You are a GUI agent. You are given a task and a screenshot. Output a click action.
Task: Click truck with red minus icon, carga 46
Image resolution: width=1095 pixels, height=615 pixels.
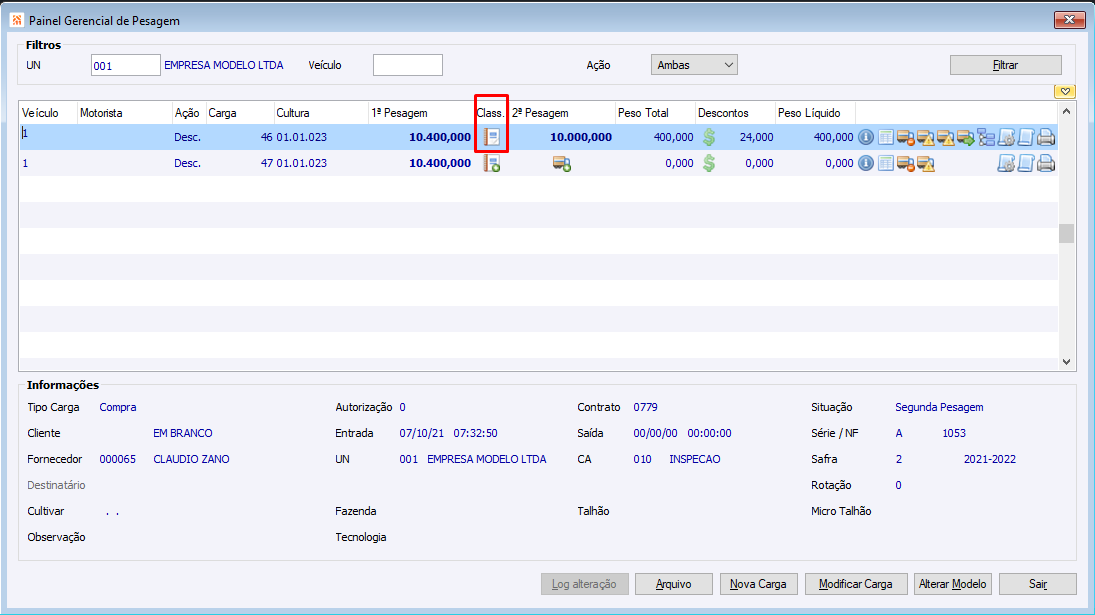(x=906, y=138)
